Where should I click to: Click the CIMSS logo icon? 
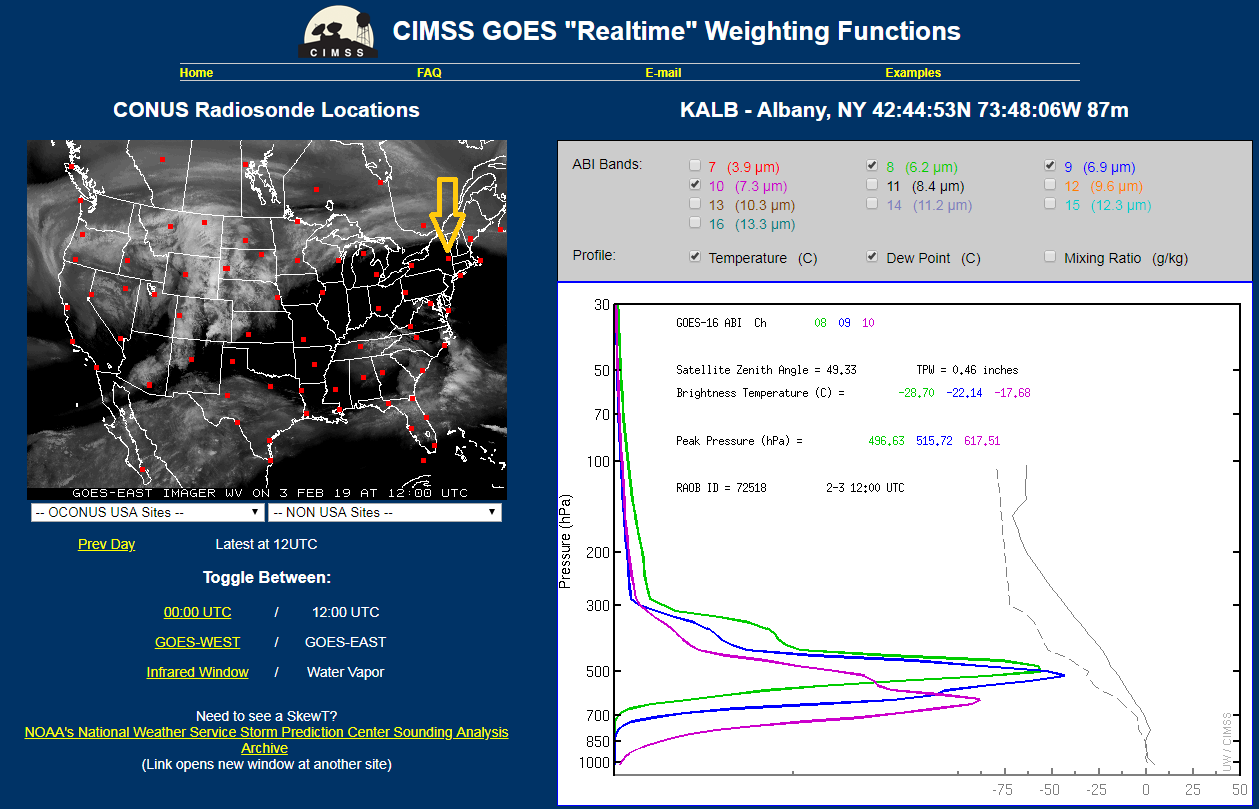(x=340, y=32)
